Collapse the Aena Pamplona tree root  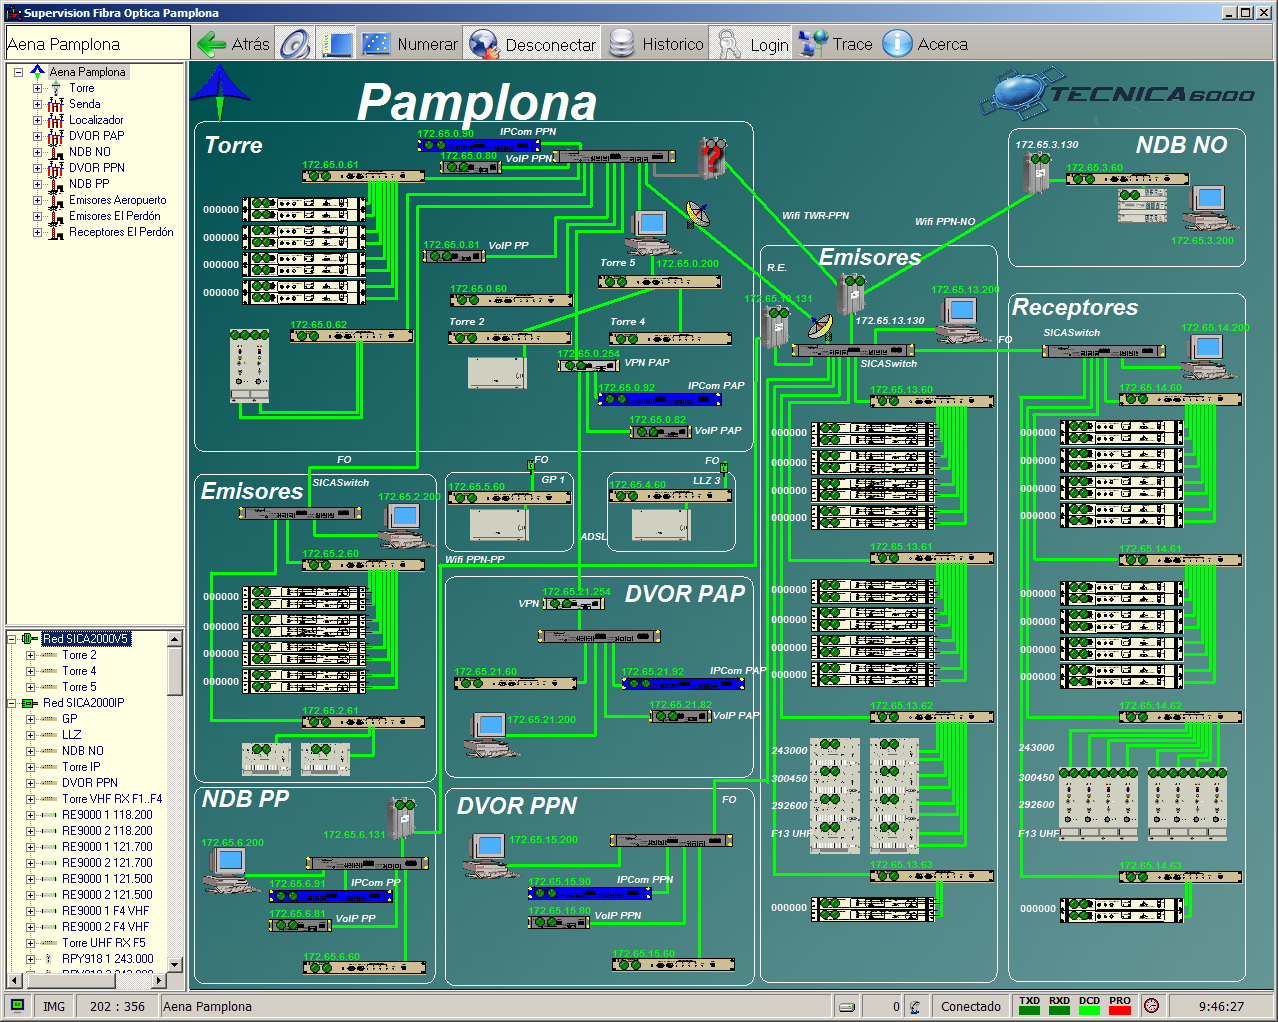[x=18, y=72]
